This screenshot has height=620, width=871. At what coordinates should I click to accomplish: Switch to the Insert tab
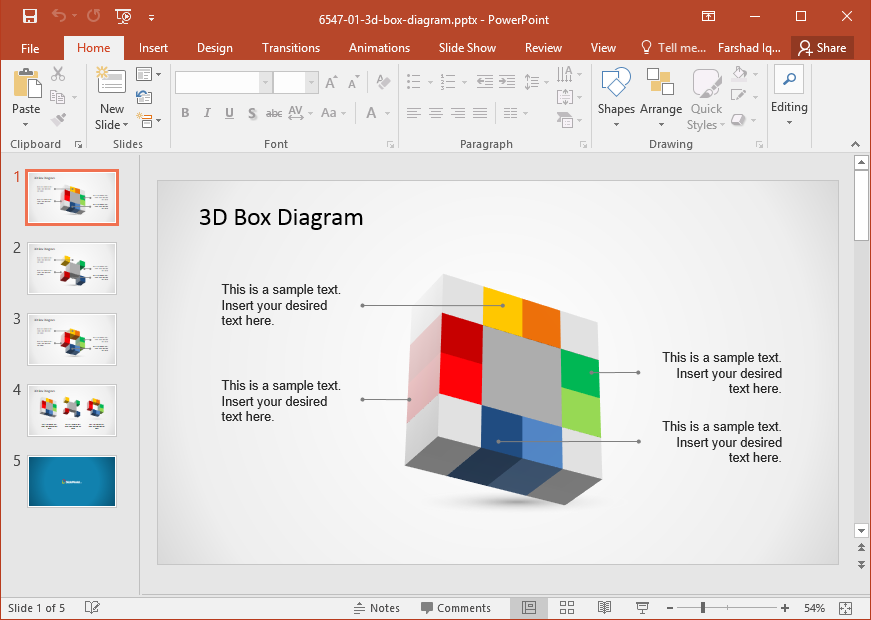[153, 48]
